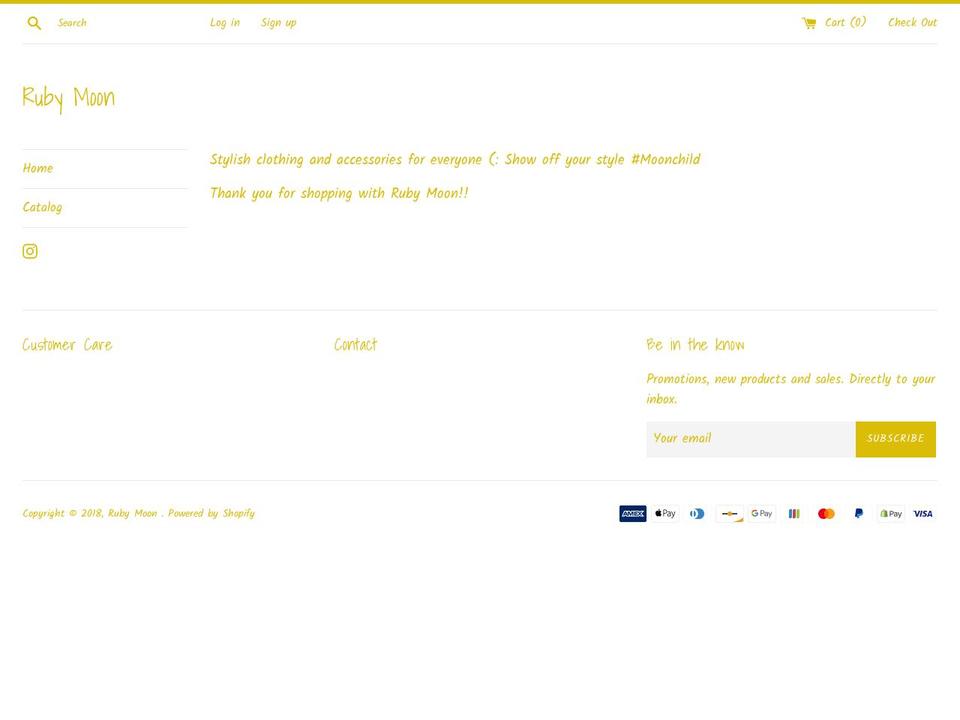Click the Subscribe button
Viewport: 960px width, 720px height.
coord(896,439)
